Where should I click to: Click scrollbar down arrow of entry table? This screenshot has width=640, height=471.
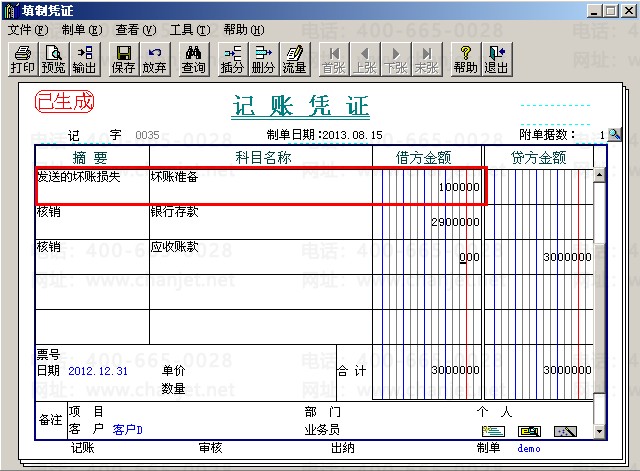click(x=599, y=431)
